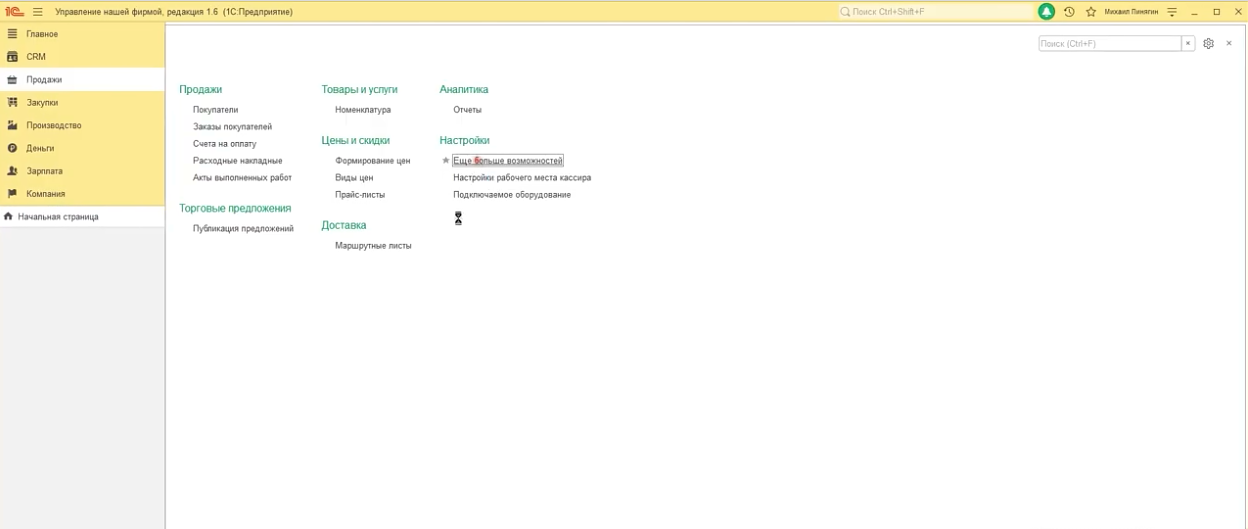1248x529 pixels.
Task: Open Заказы покупателей link
Action: coord(232,127)
